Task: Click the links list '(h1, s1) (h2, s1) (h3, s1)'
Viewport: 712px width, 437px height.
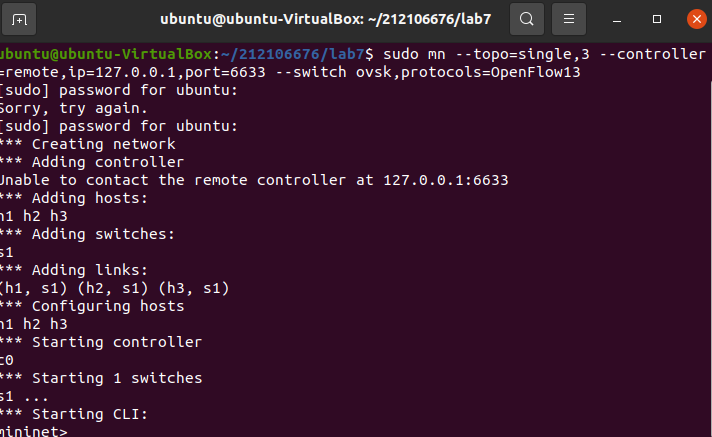Action: [114, 288]
